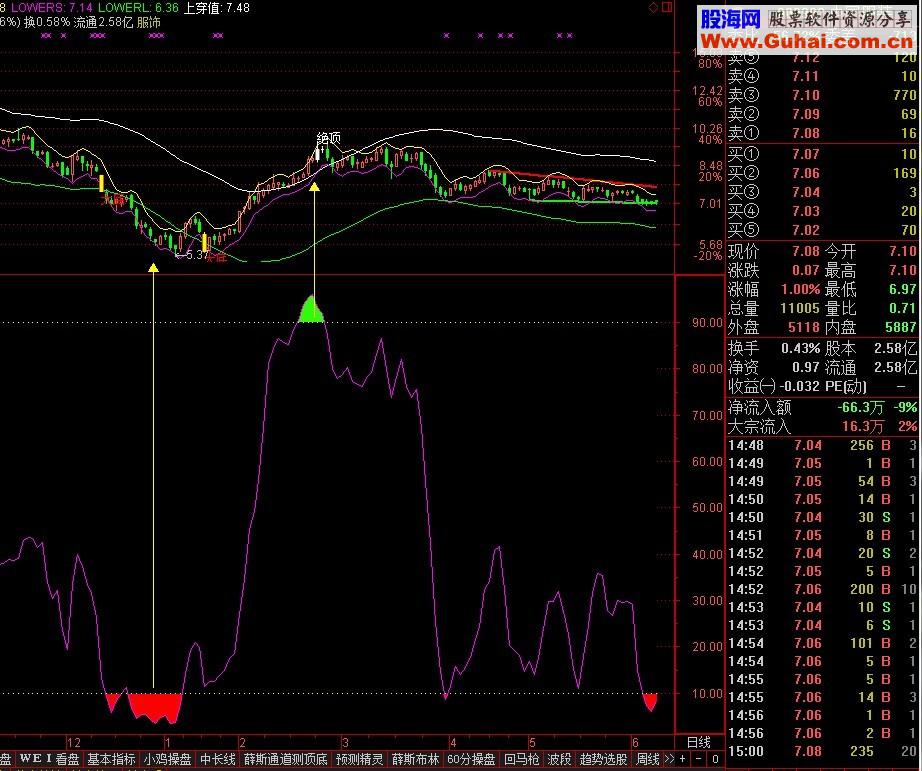Click the 10.00 scale label on indicator axis

[x=707, y=693]
